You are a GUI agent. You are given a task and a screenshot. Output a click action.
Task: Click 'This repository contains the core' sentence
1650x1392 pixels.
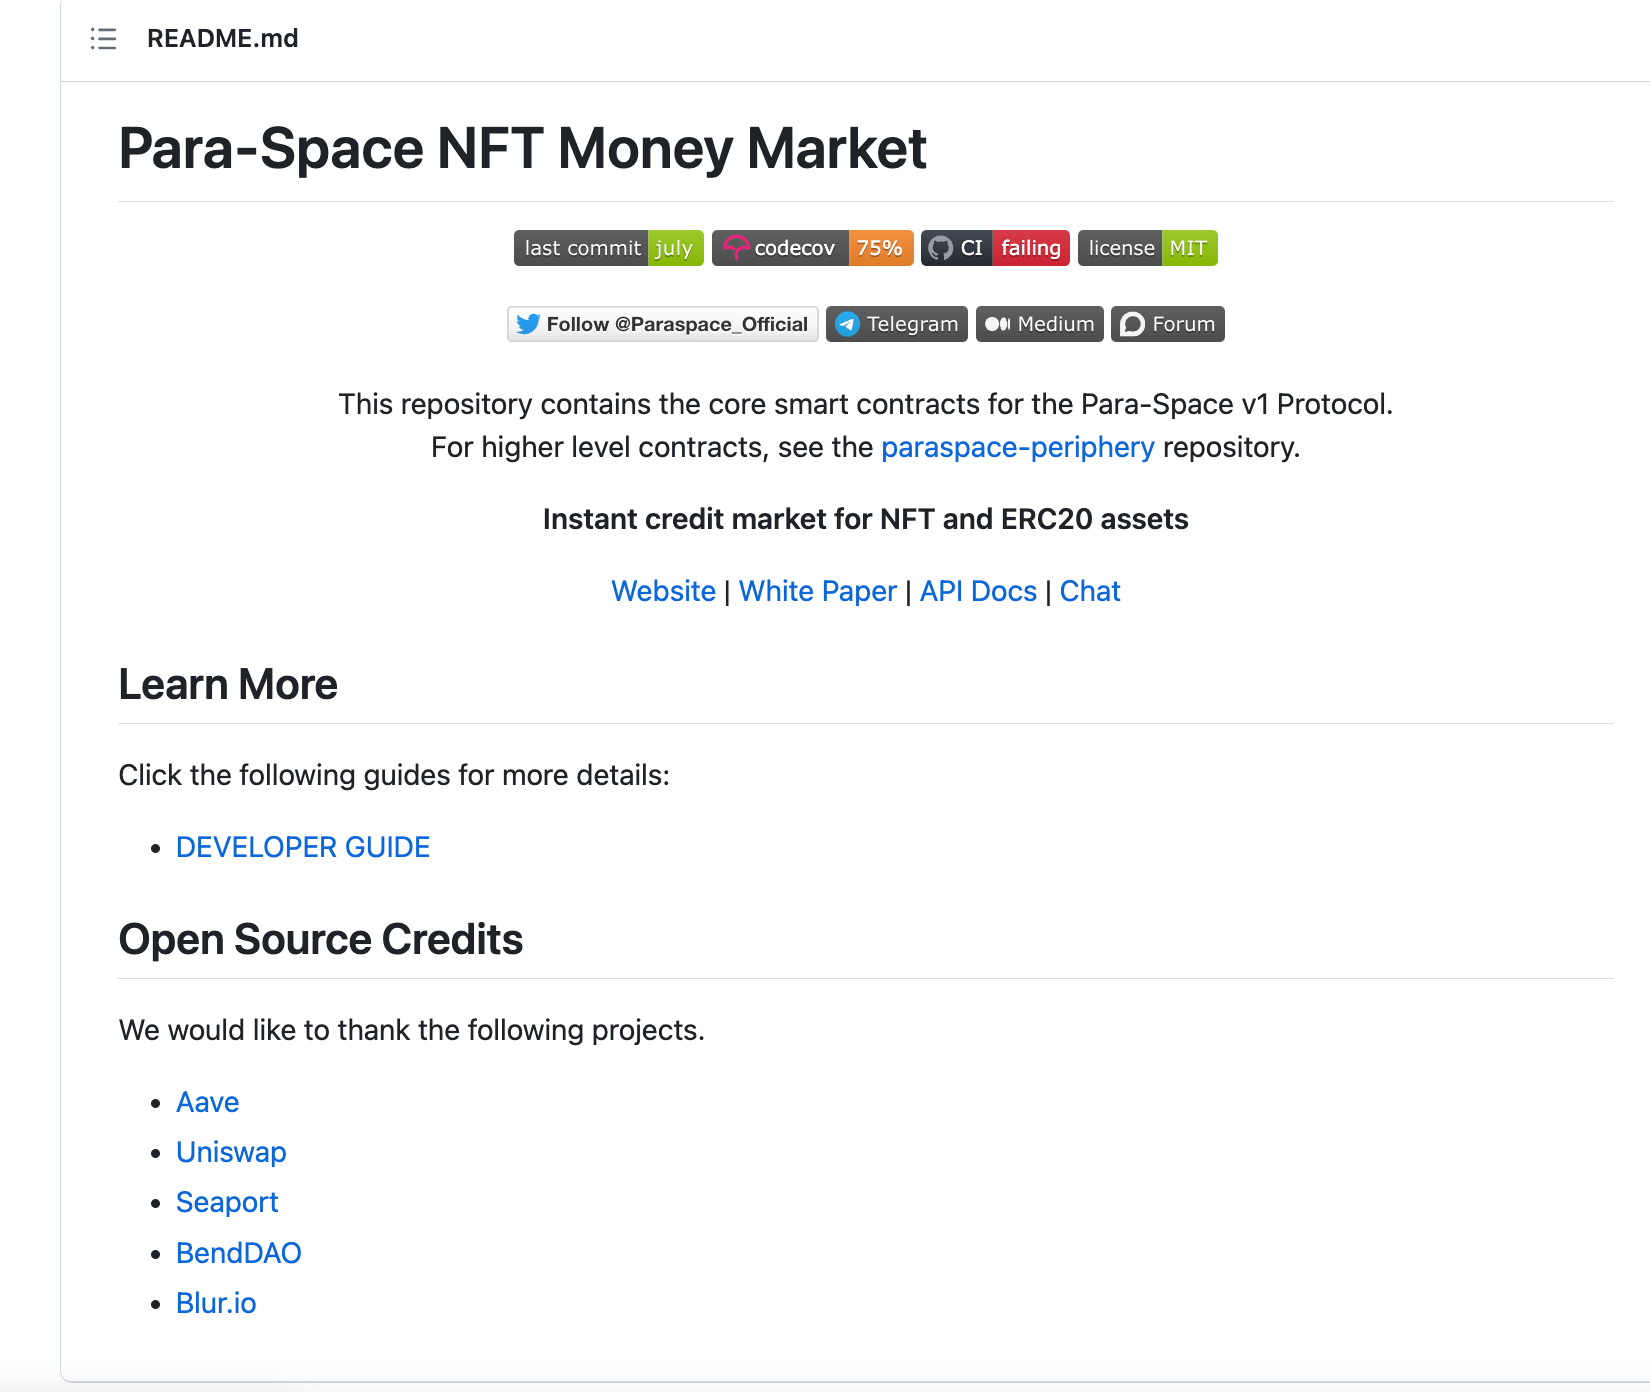(866, 404)
